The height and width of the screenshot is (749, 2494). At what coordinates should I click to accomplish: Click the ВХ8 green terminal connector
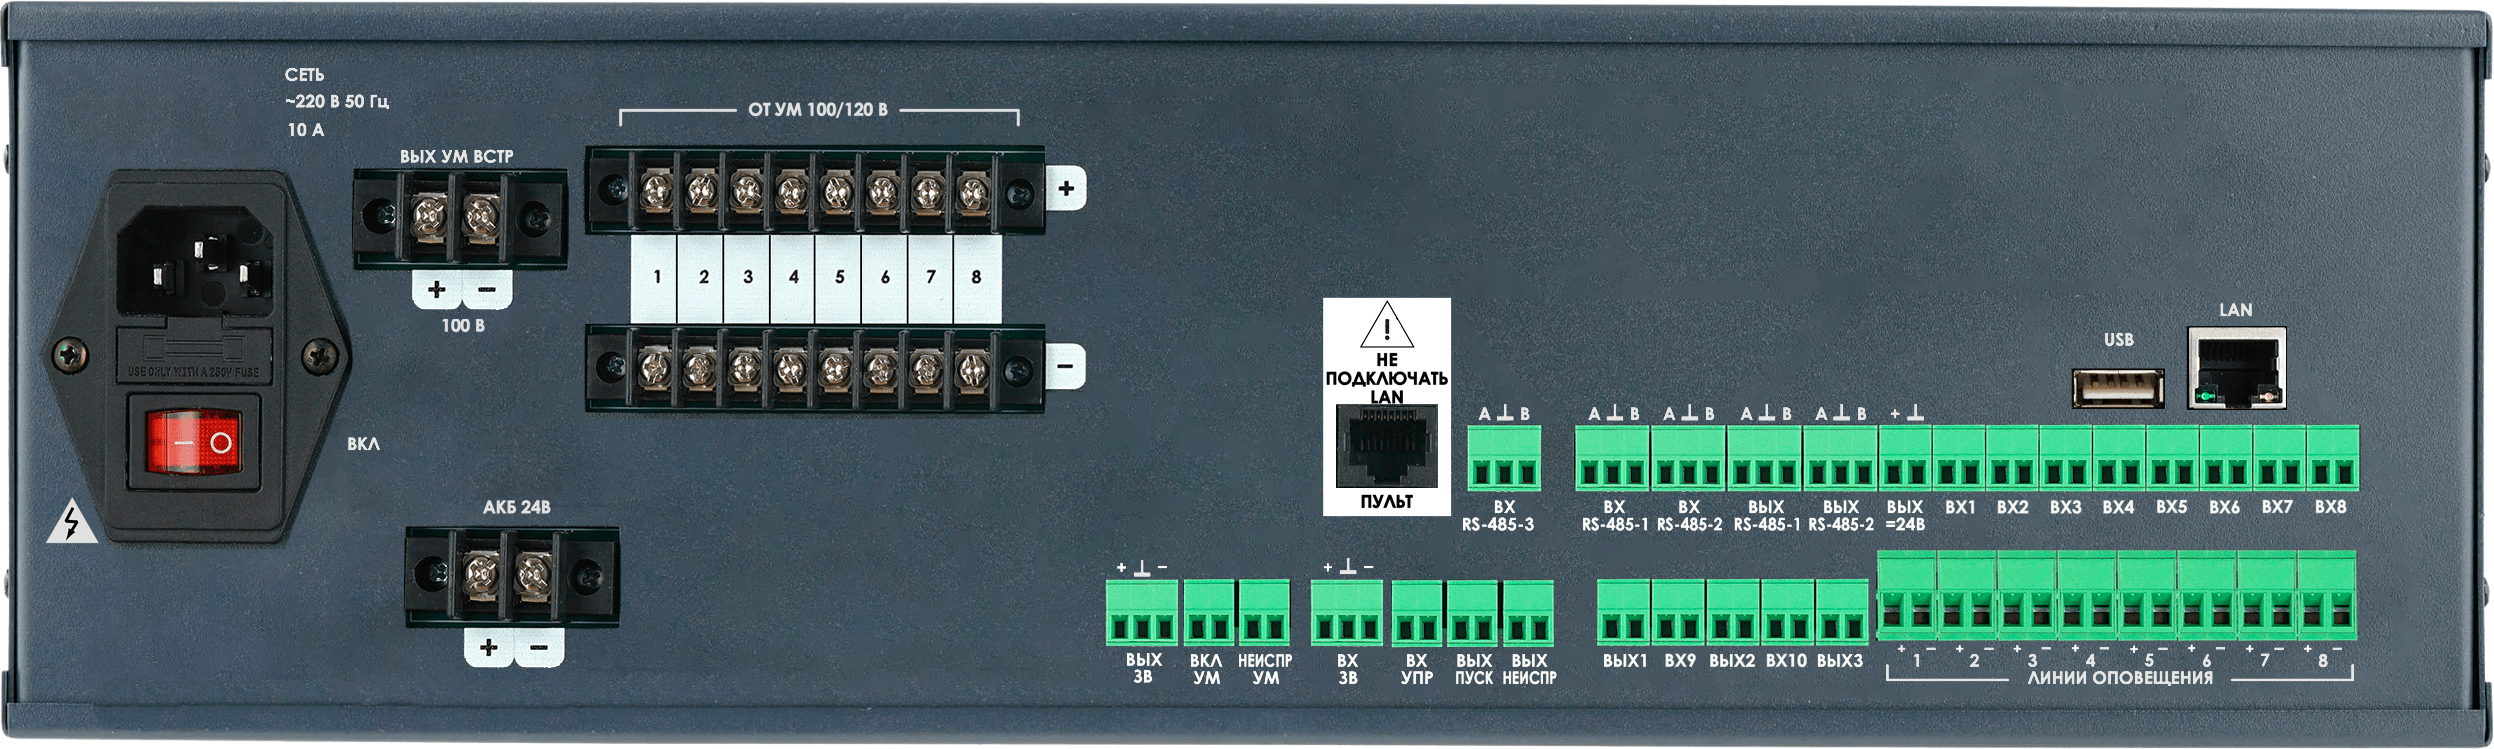click(2332, 459)
